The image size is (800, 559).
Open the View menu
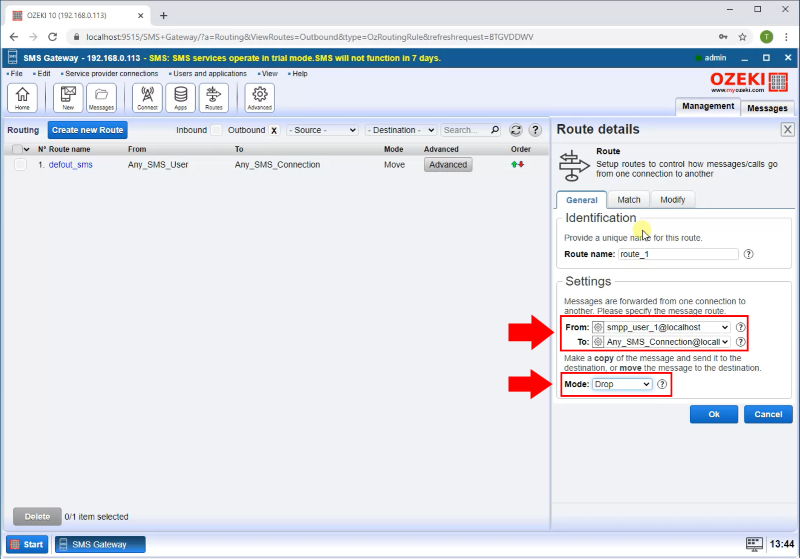point(269,73)
